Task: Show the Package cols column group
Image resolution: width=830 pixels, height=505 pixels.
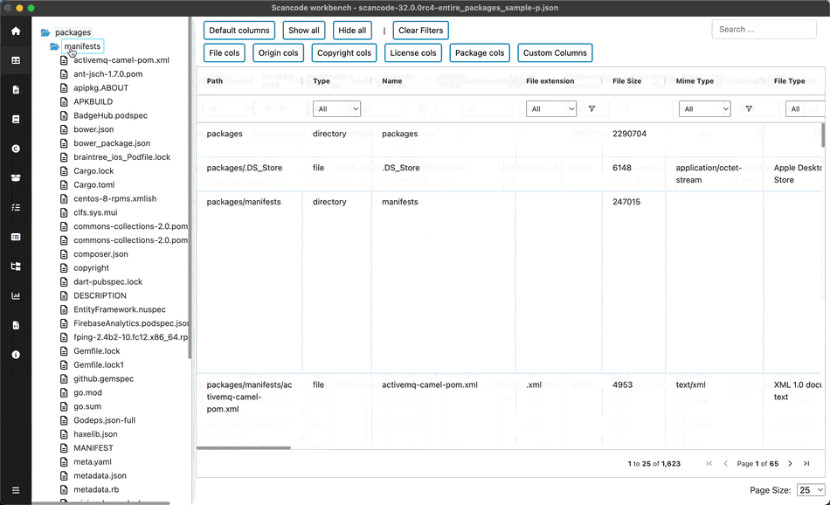Action: coord(480,53)
